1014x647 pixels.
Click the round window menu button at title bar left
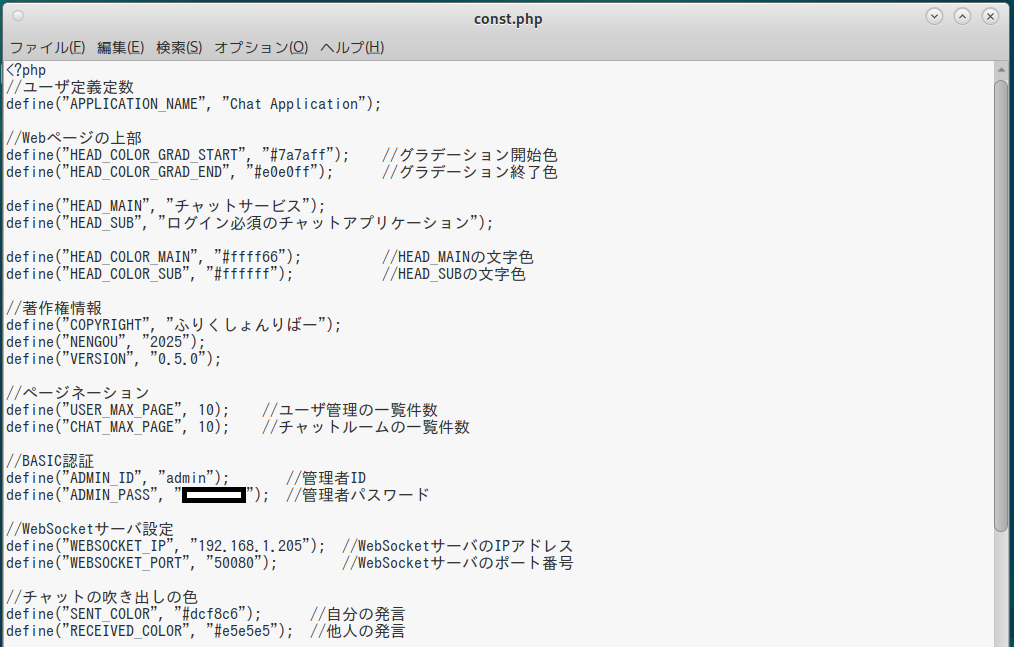click(18, 16)
